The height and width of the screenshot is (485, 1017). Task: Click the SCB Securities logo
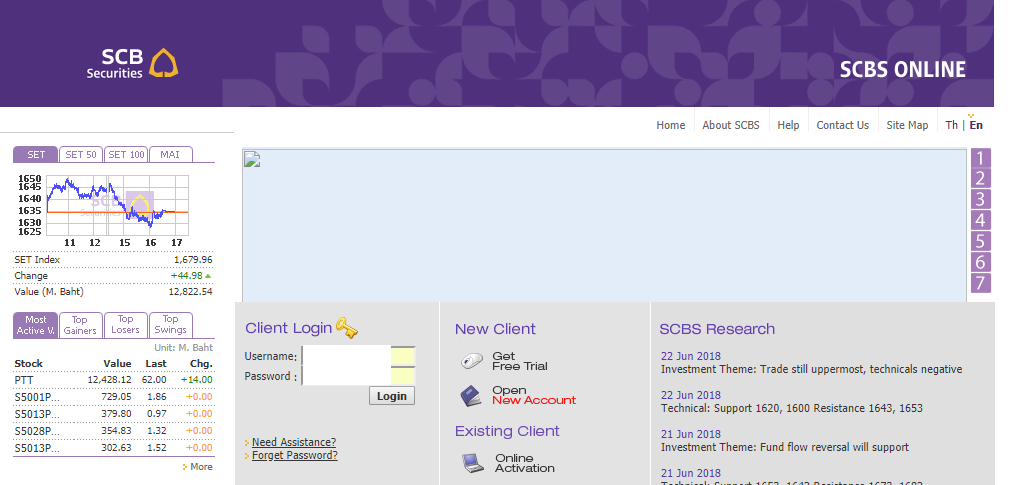(x=132, y=64)
